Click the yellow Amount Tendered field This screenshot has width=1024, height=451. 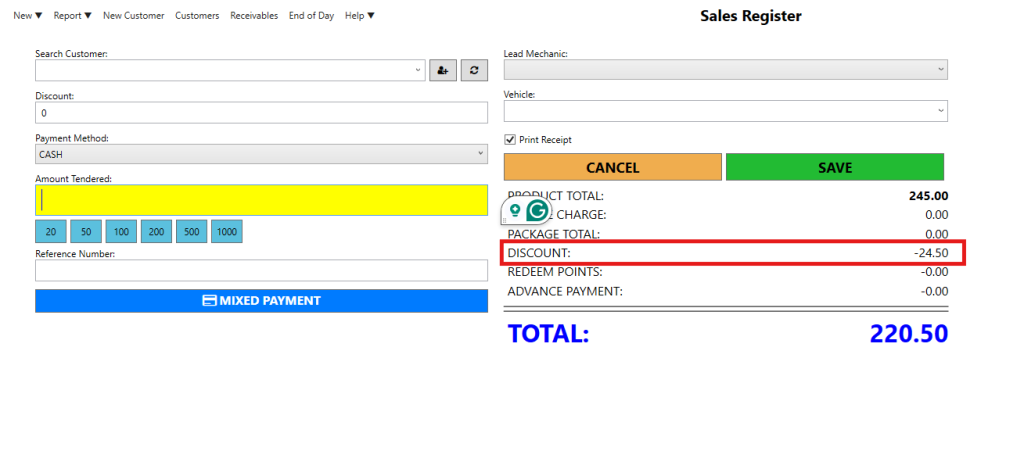click(260, 200)
